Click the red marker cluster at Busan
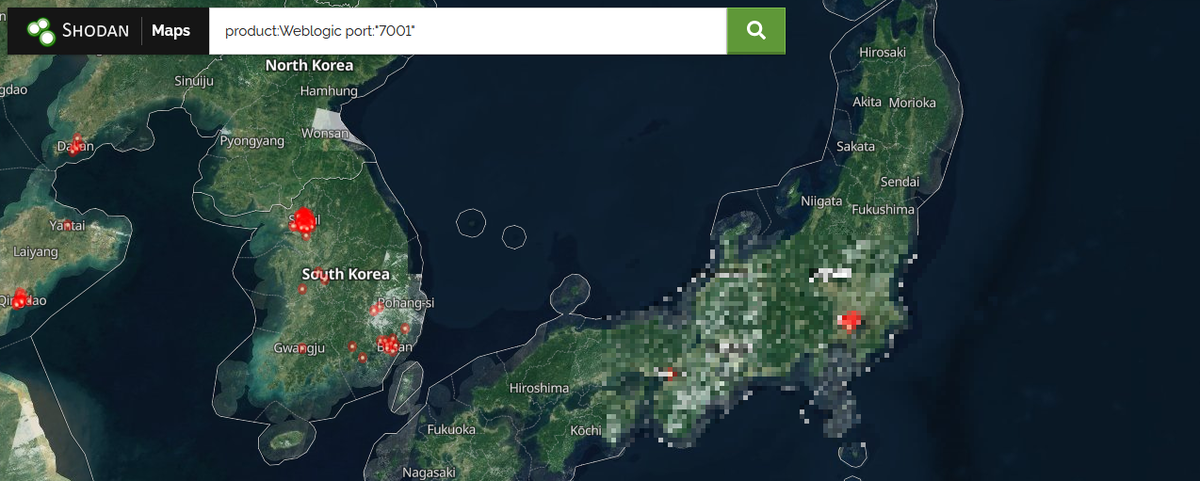 (x=389, y=345)
